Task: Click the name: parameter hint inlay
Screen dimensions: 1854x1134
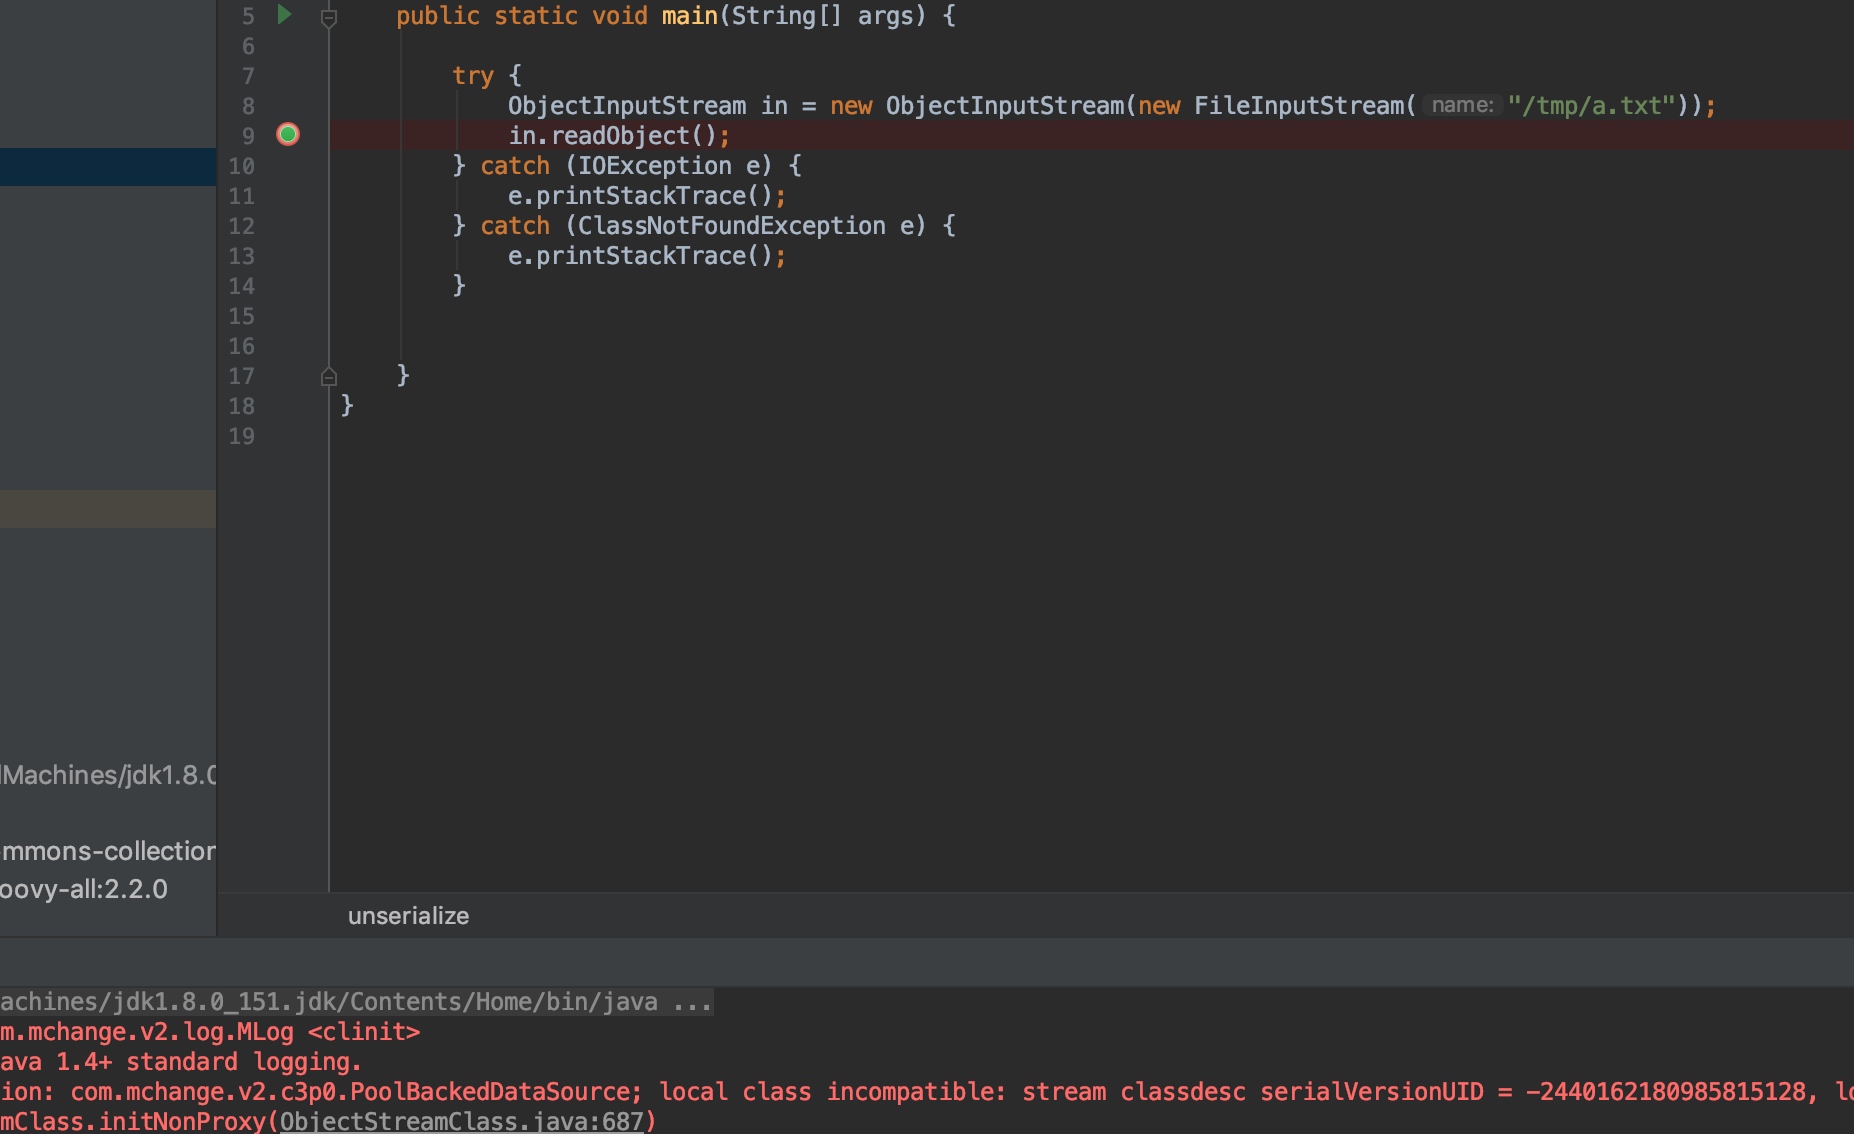Action: 1464,104
